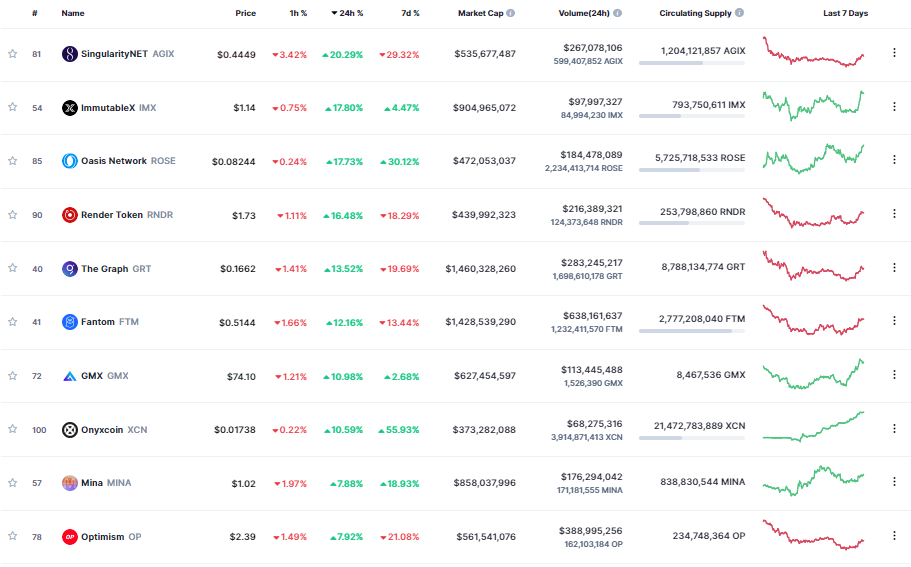This screenshot has height=567, width=911.
Task: Click Fantom circulating supply progress bar
Action: [692, 331]
